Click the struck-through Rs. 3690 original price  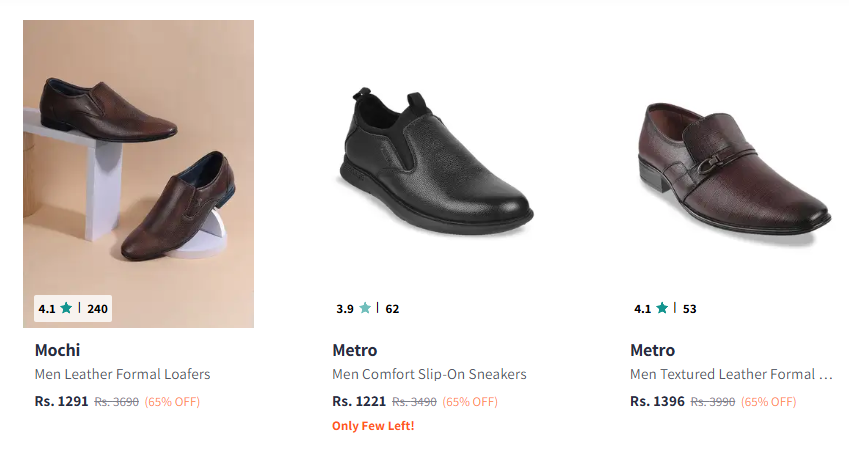click(116, 402)
